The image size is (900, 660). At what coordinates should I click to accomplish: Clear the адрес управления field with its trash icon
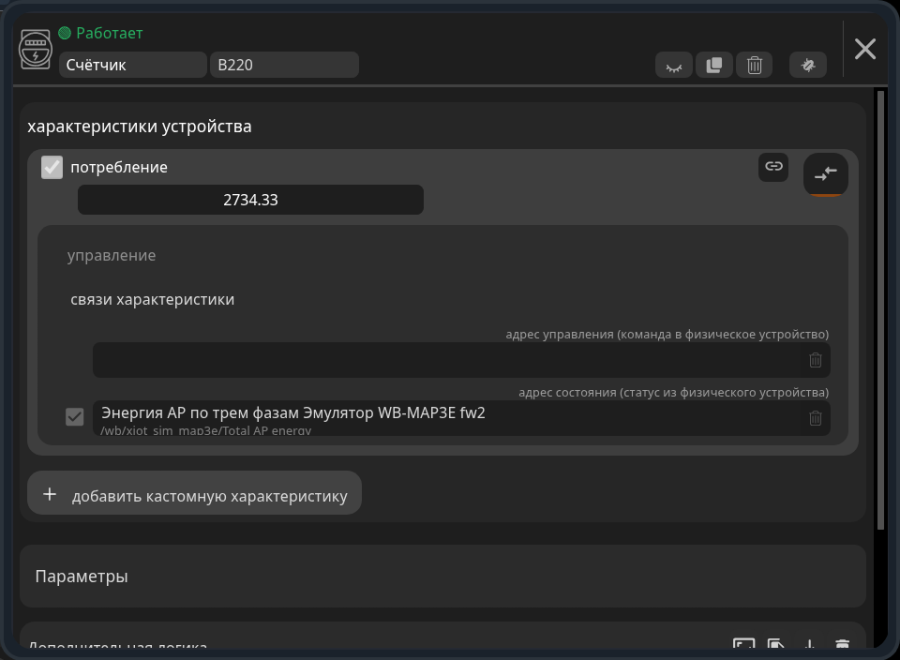click(815, 360)
